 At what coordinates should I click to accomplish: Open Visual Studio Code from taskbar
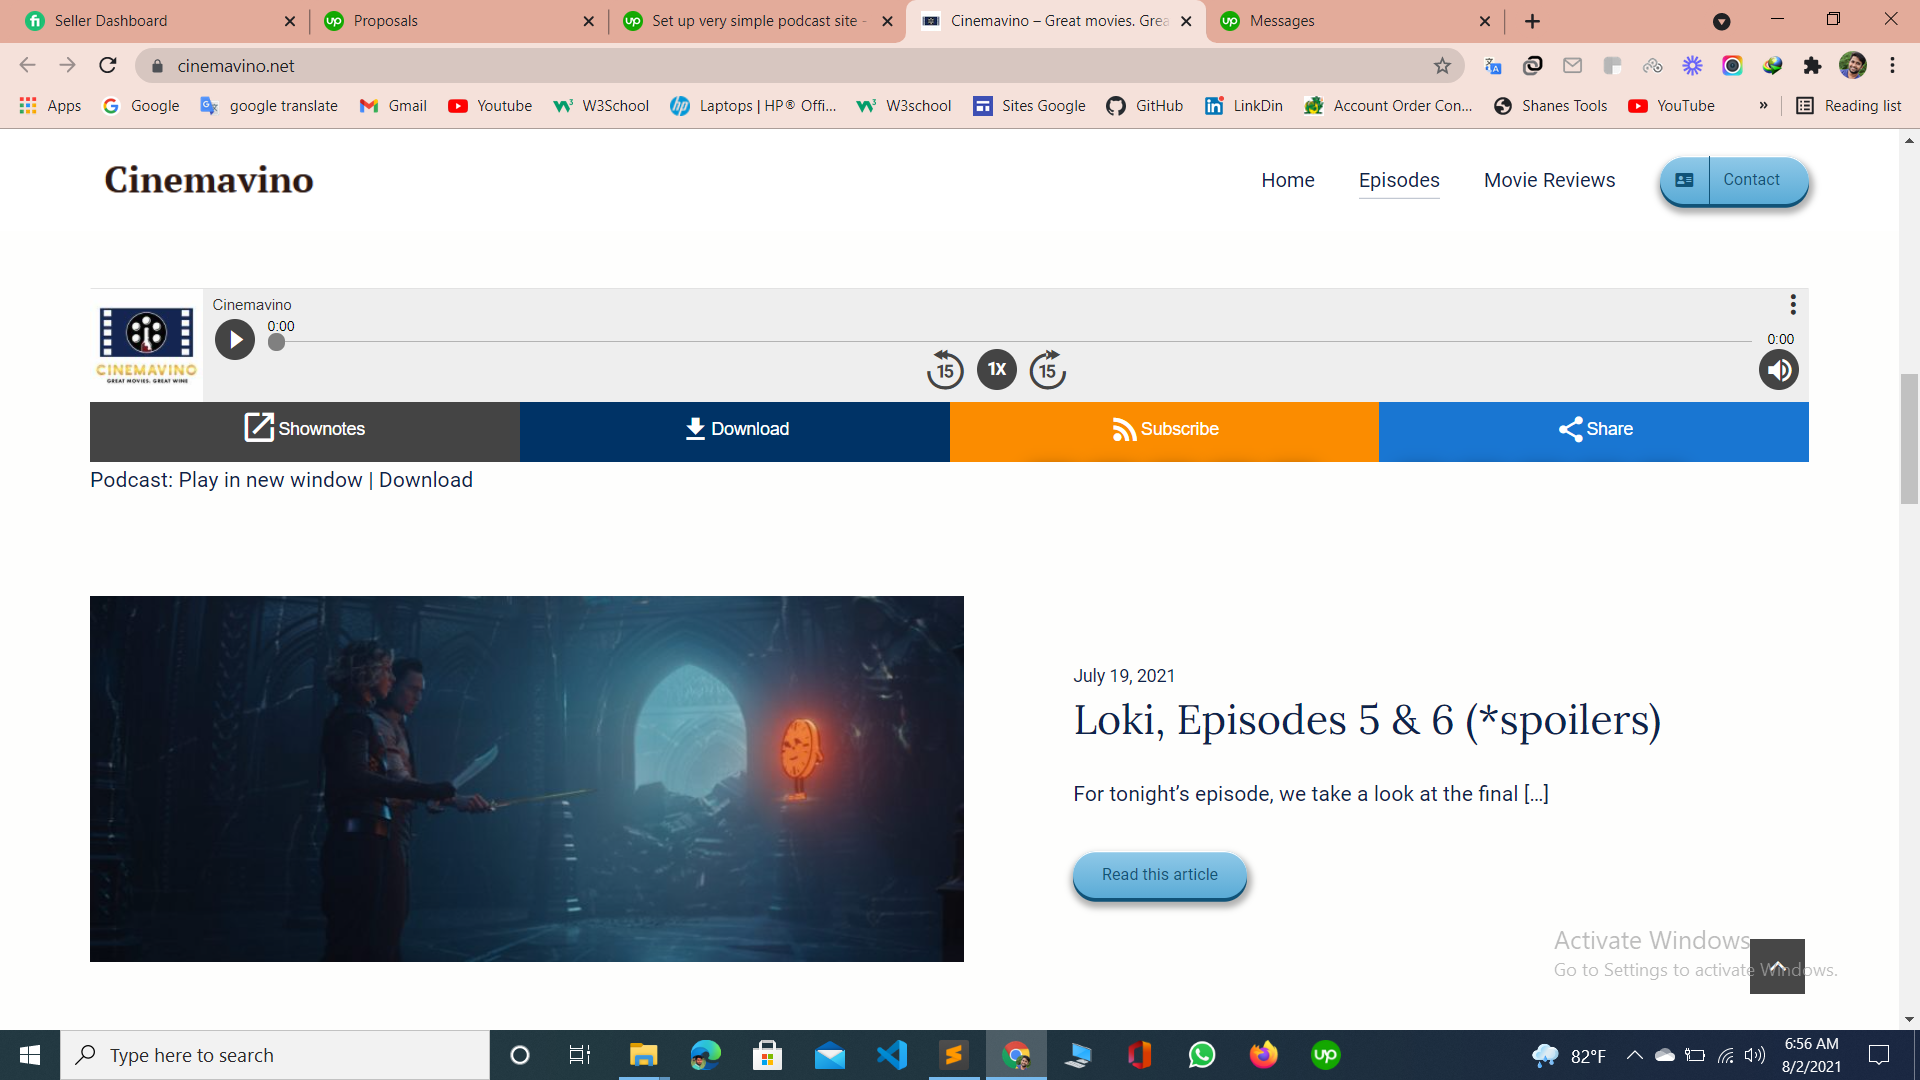(x=891, y=1055)
